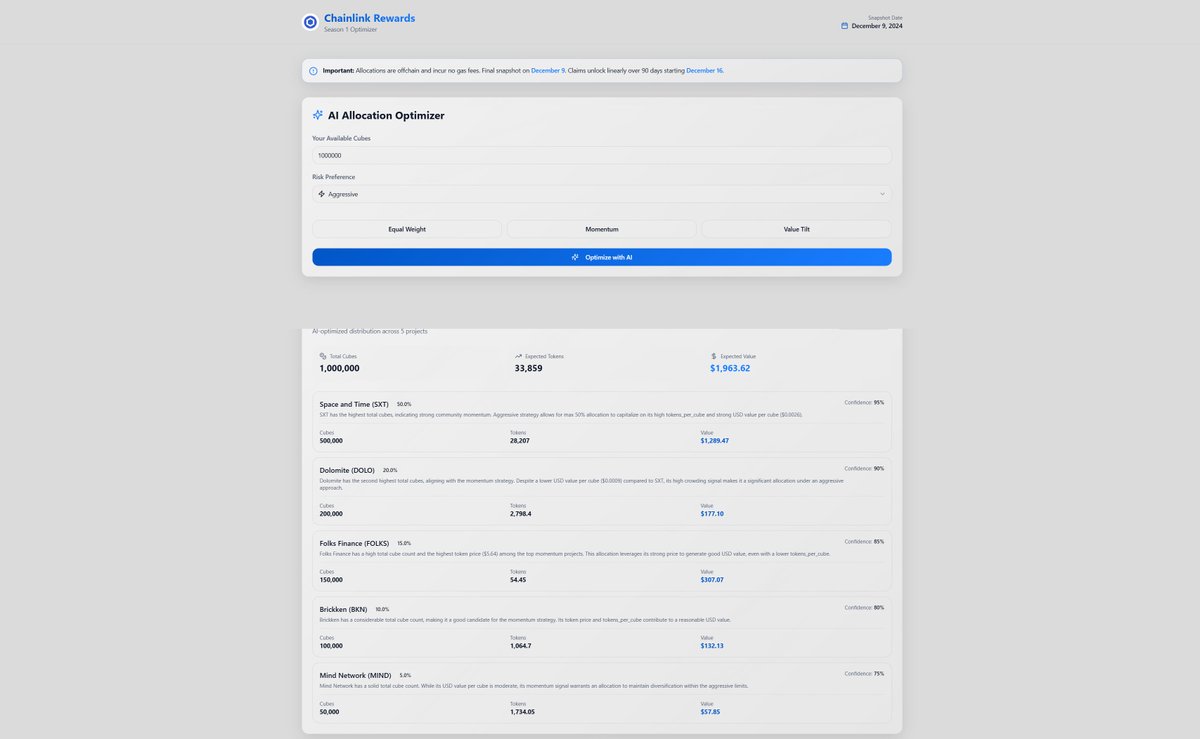Click the Confidence: 90% label

click(864, 468)
